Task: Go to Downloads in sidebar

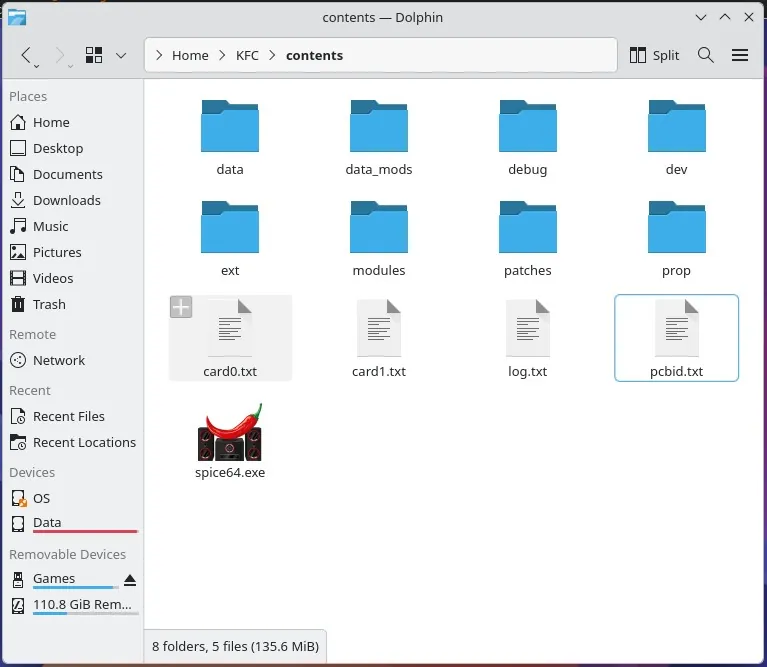Action: [x=66, y=200]
